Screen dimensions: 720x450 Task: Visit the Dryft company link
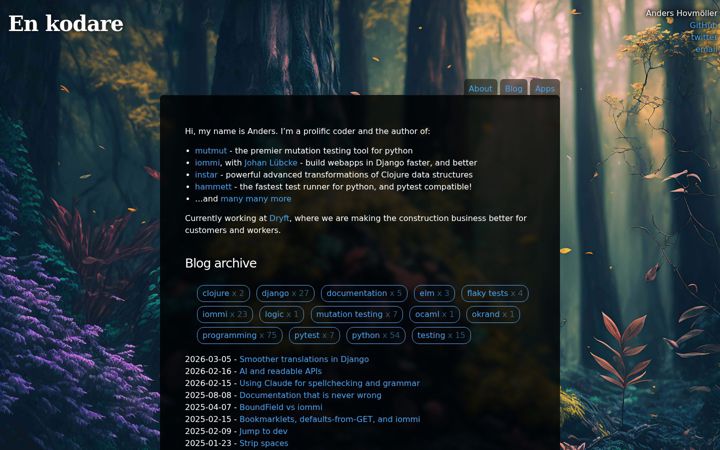[x=279, y=218]
